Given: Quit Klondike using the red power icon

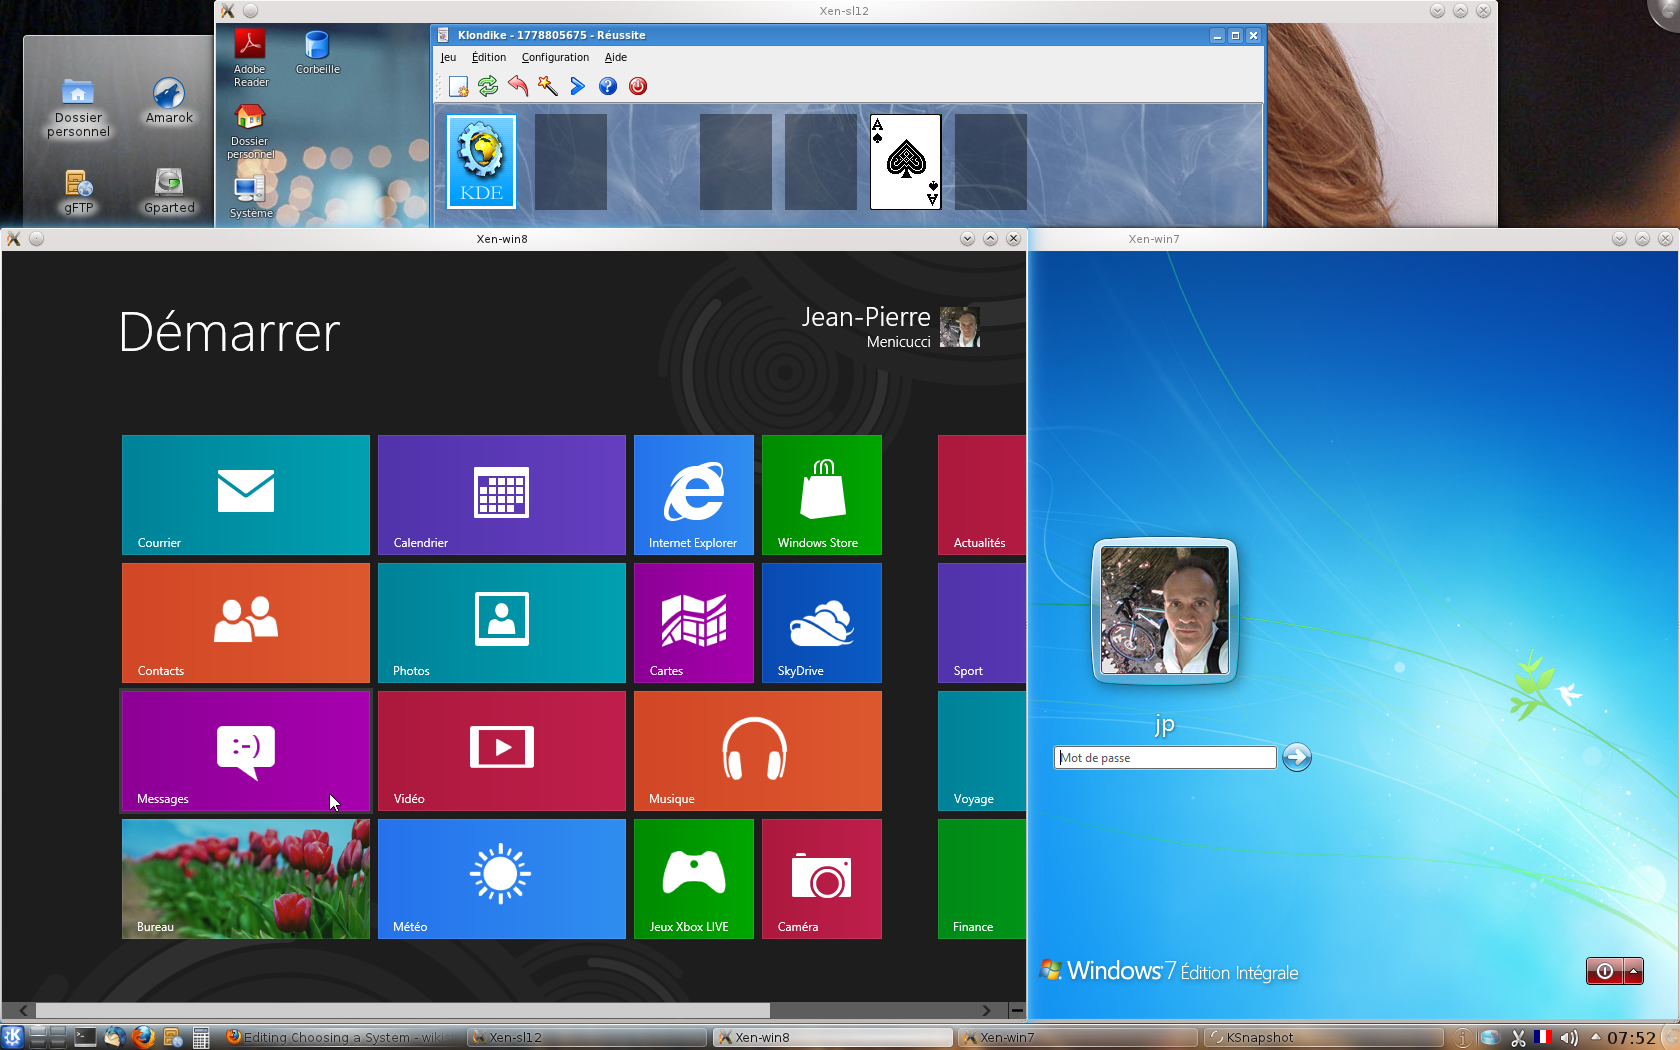Looking at the screenshot, I should tap(638, 87).
